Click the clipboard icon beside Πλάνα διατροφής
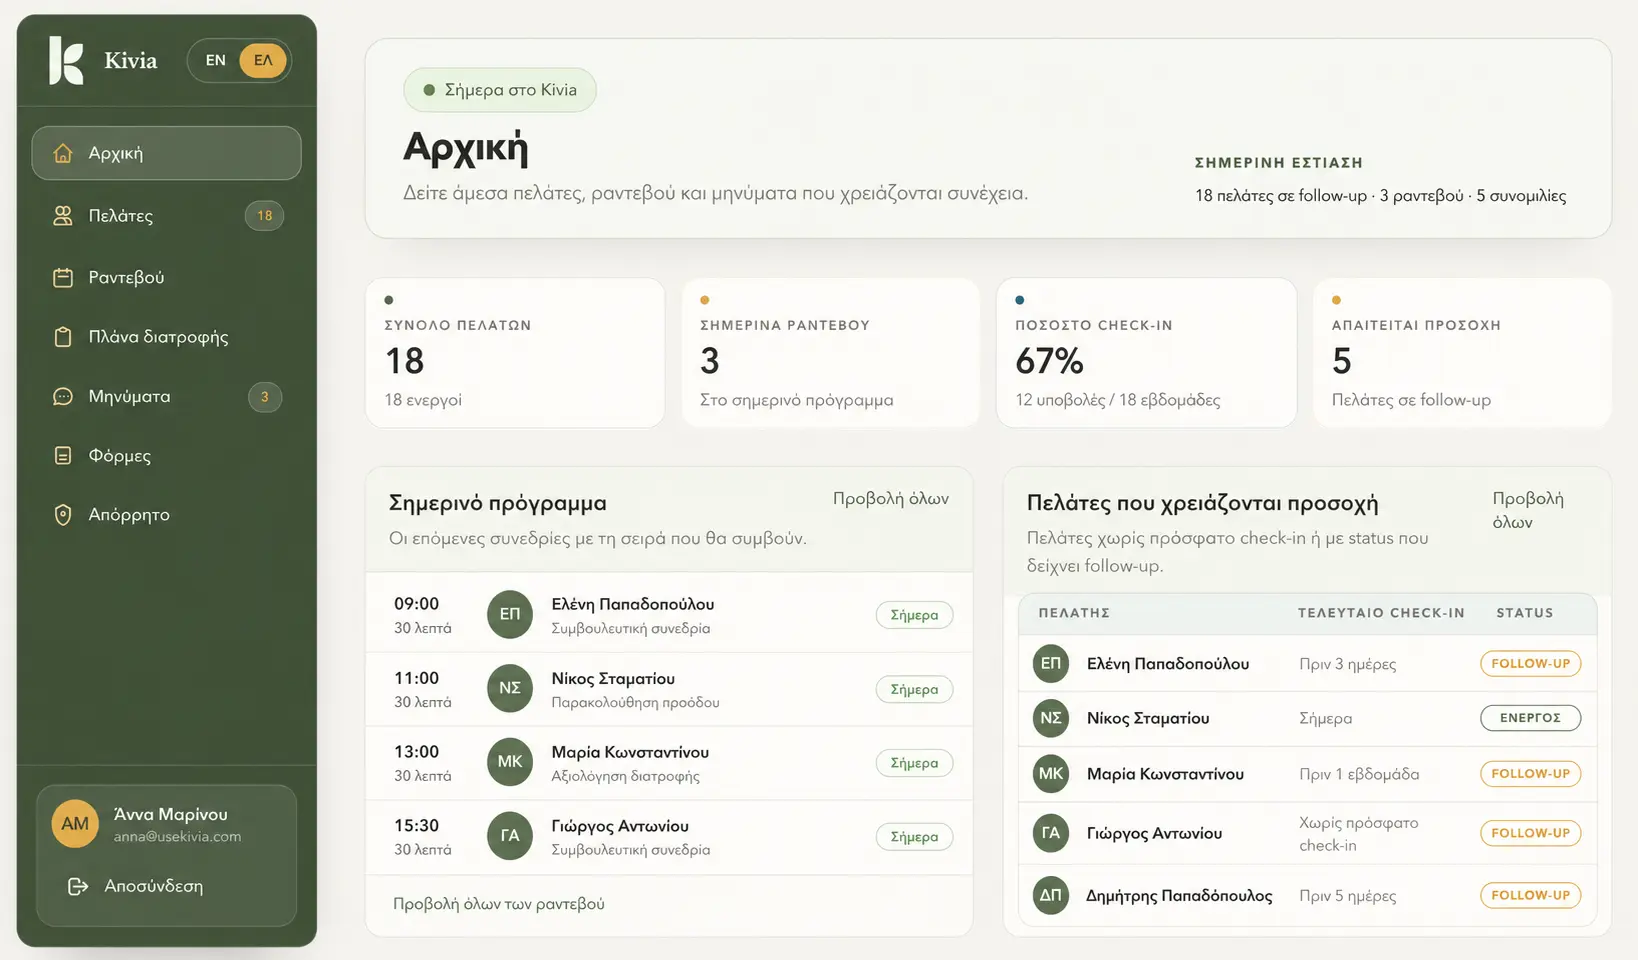This screenshot has width=1638, height=960. pyautogui.click(x=63, y=337)
